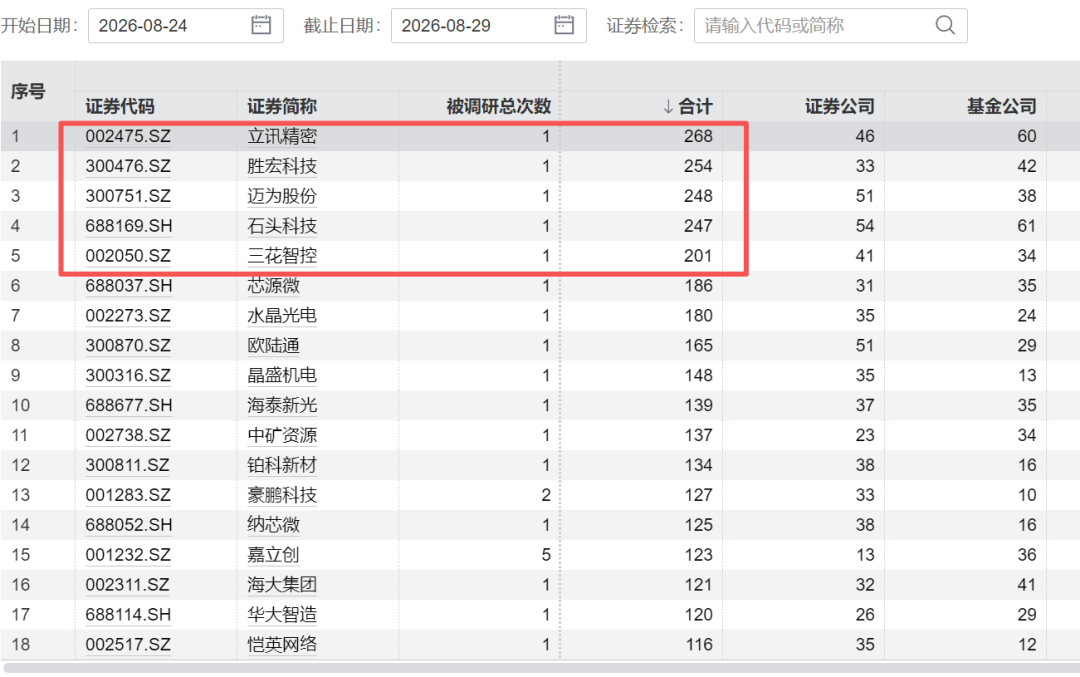Select the total value 165 for 欧陆通
Image resolution: width=1080 pixels, height=677 pixels.
698,346
